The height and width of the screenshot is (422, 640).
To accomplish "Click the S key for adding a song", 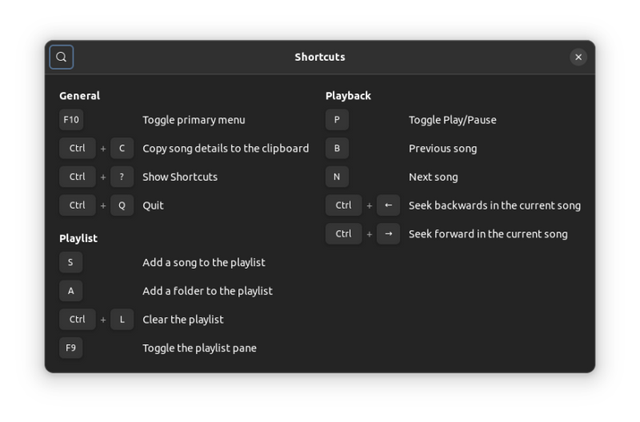I will [71, 262].
